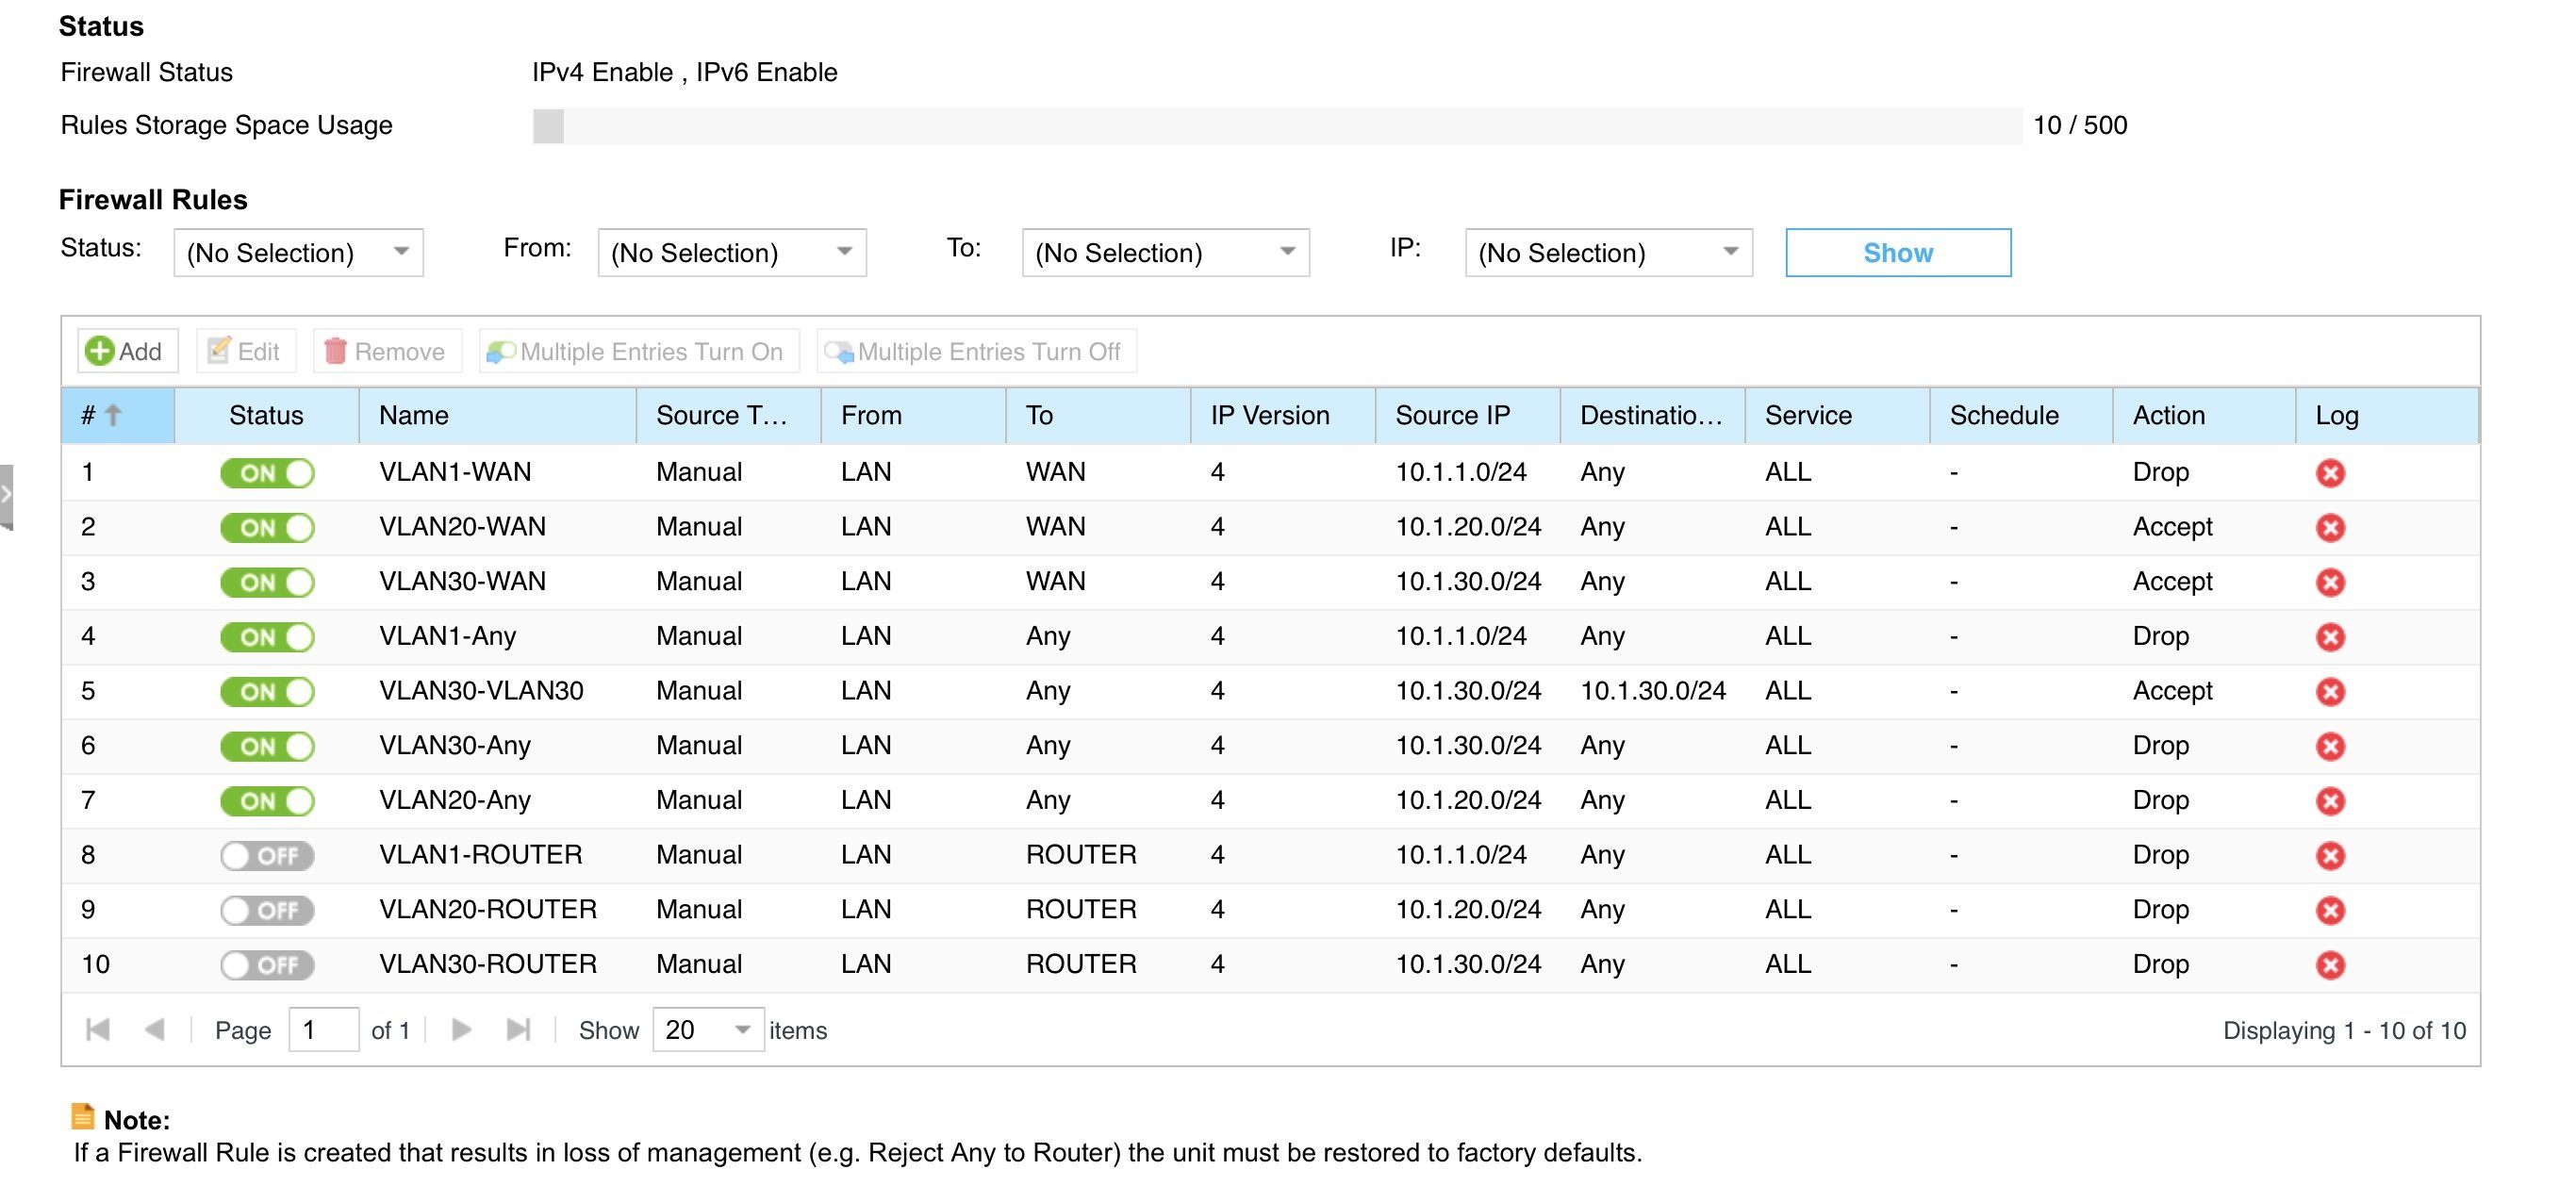Screen dimensions: 2576x1202
Task: Go to last page icon
Action: 518,1030
